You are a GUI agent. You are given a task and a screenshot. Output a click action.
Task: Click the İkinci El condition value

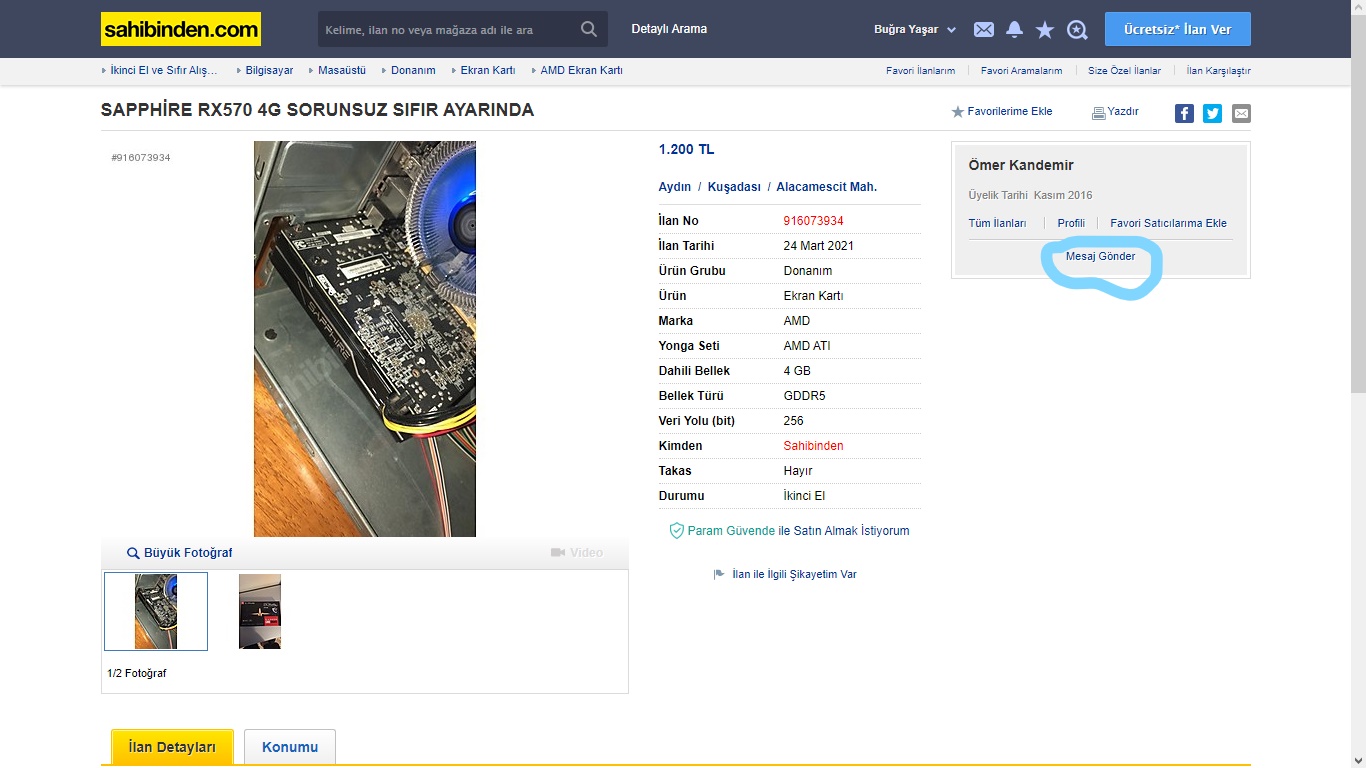point(805,496)
